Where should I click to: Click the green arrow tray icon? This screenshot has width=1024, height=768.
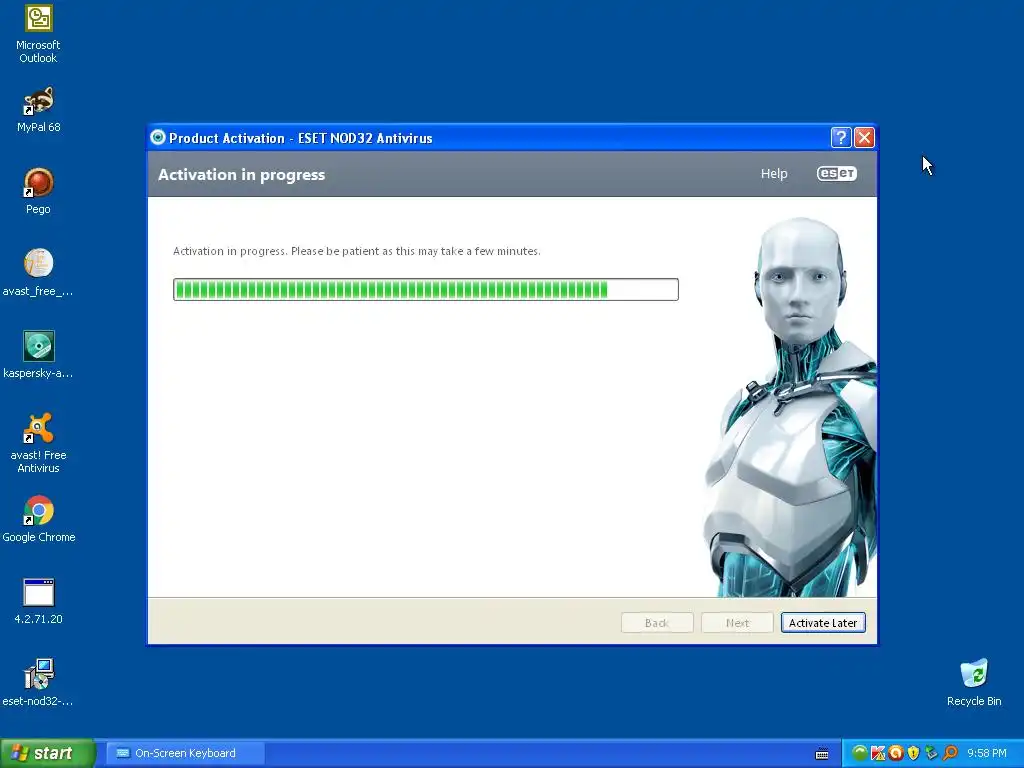coord(859,753)
